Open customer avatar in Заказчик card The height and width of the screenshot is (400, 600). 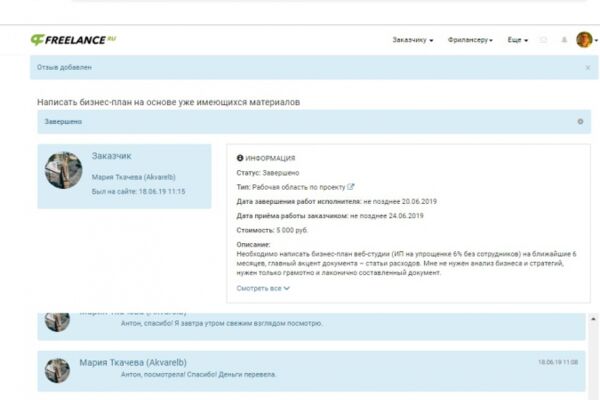click(64, 170)
